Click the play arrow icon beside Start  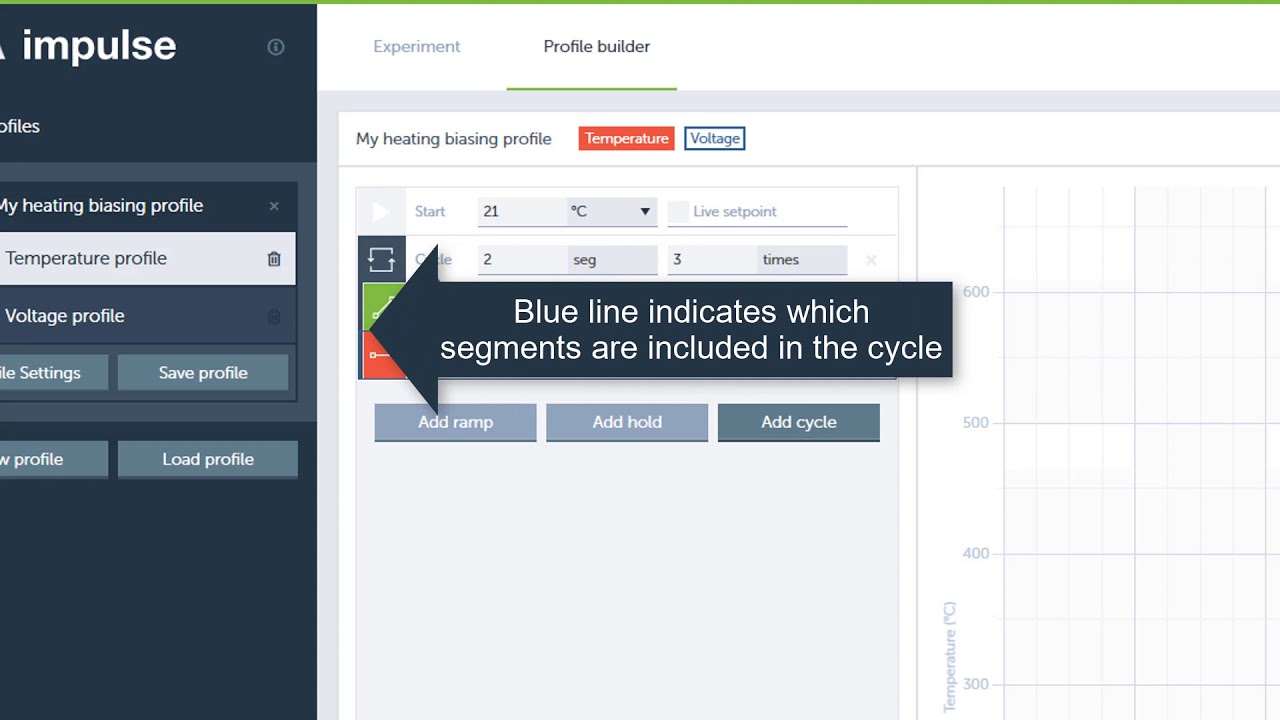point(380,211)
